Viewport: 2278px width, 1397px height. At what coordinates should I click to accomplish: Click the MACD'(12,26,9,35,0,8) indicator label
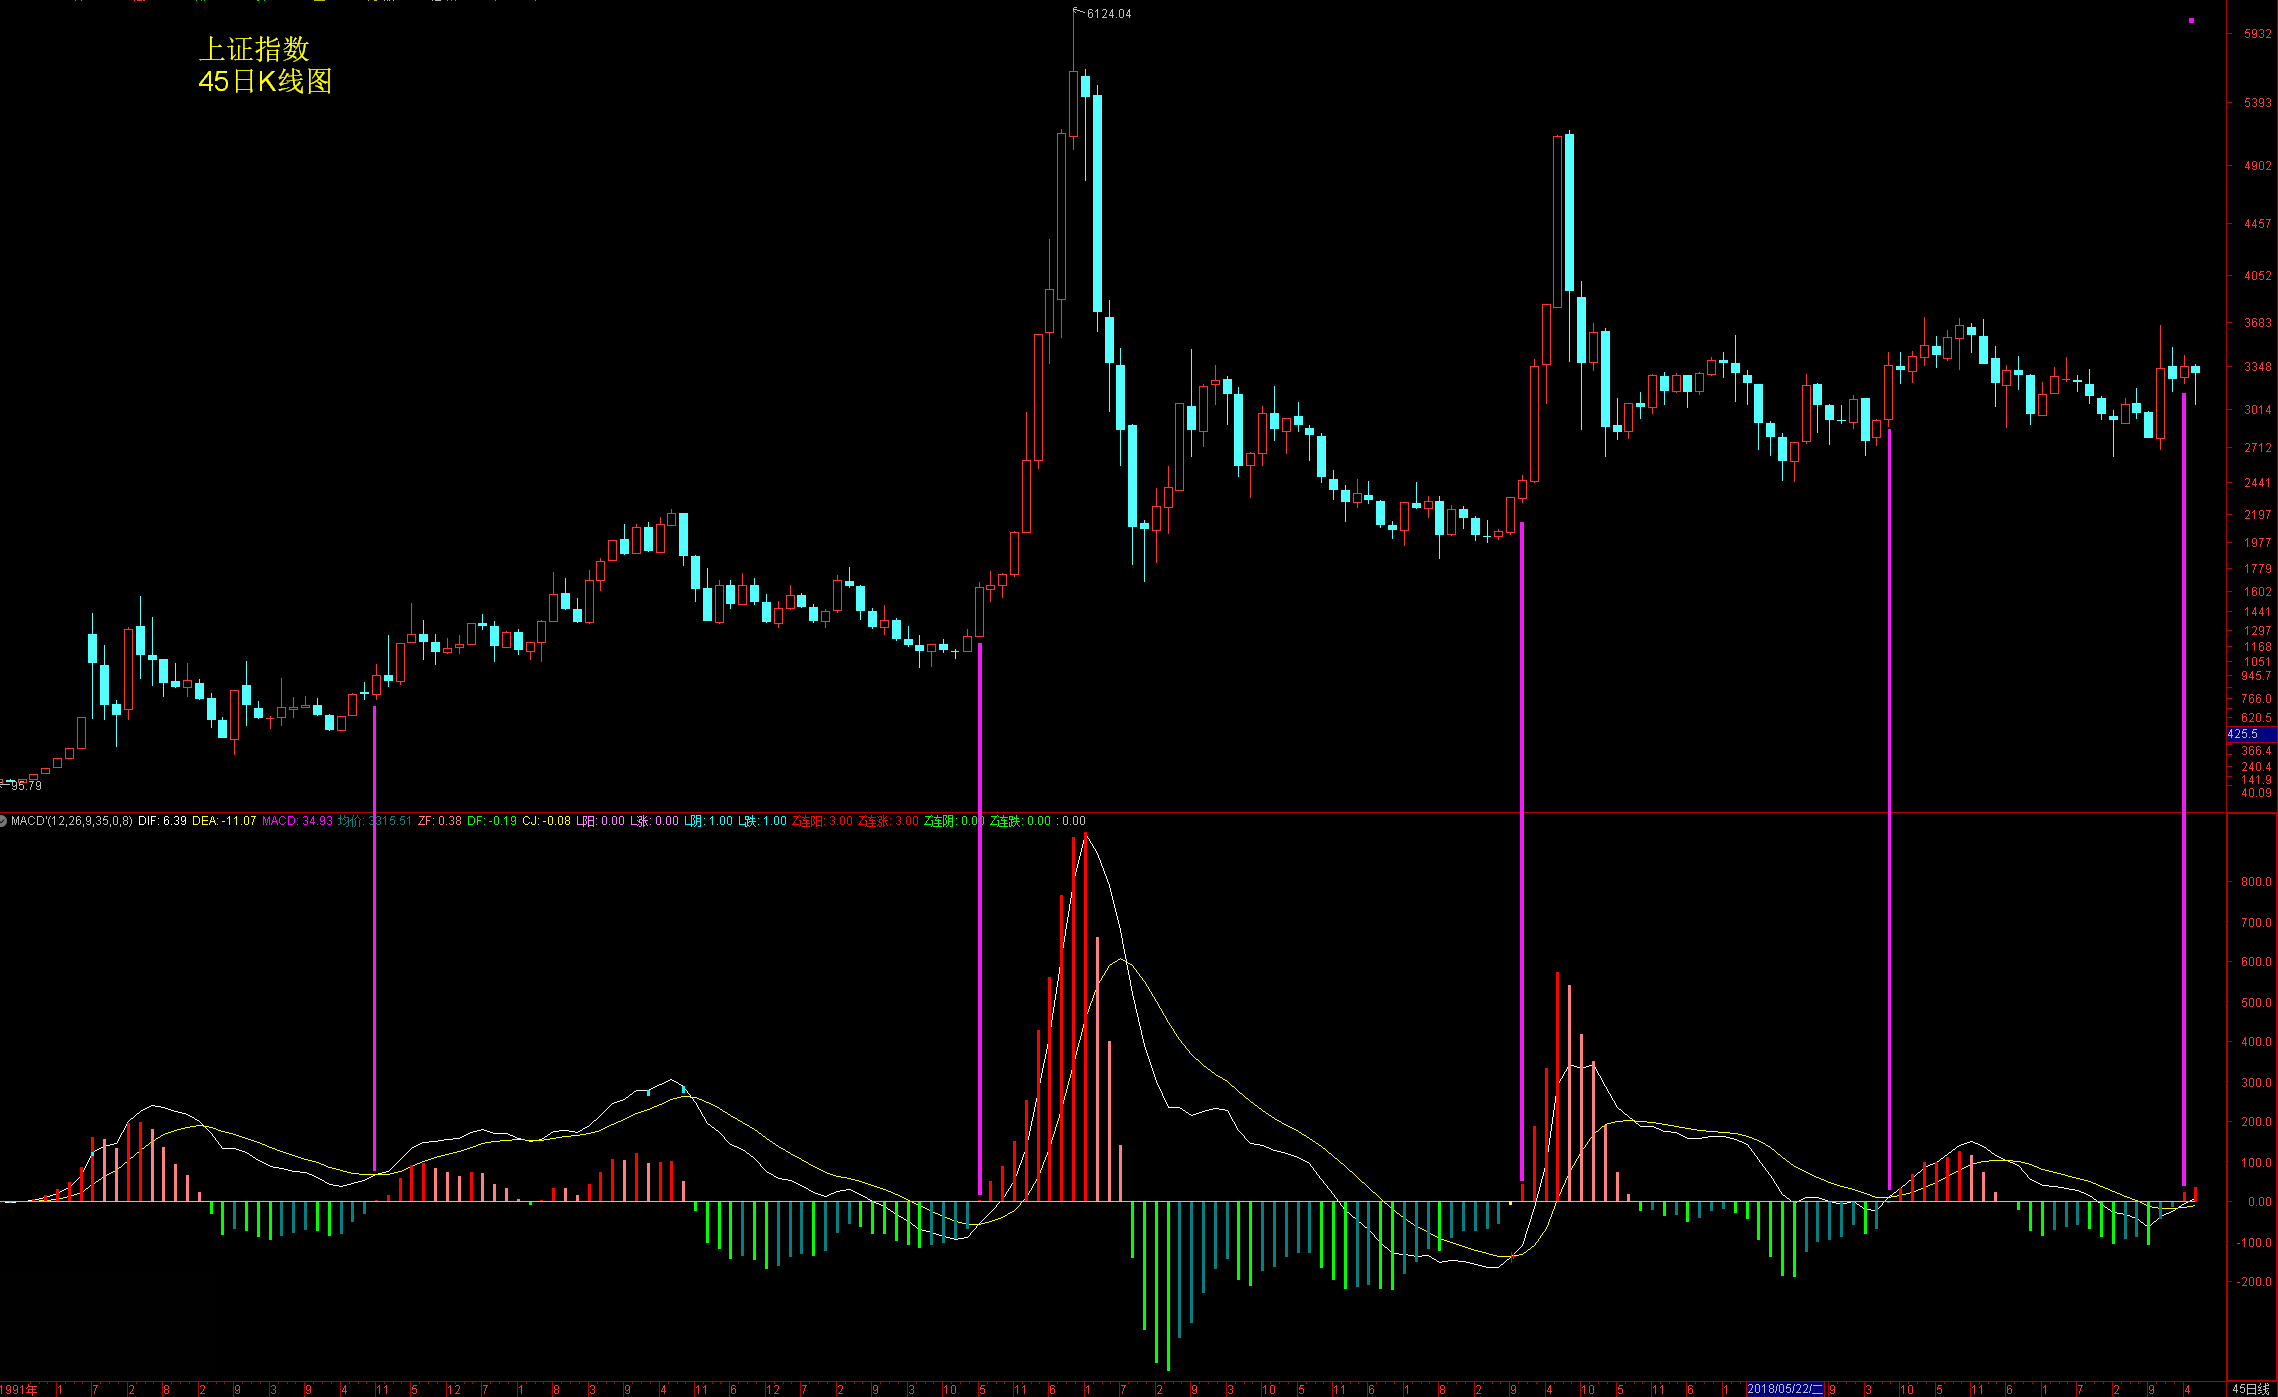(71, 821)
